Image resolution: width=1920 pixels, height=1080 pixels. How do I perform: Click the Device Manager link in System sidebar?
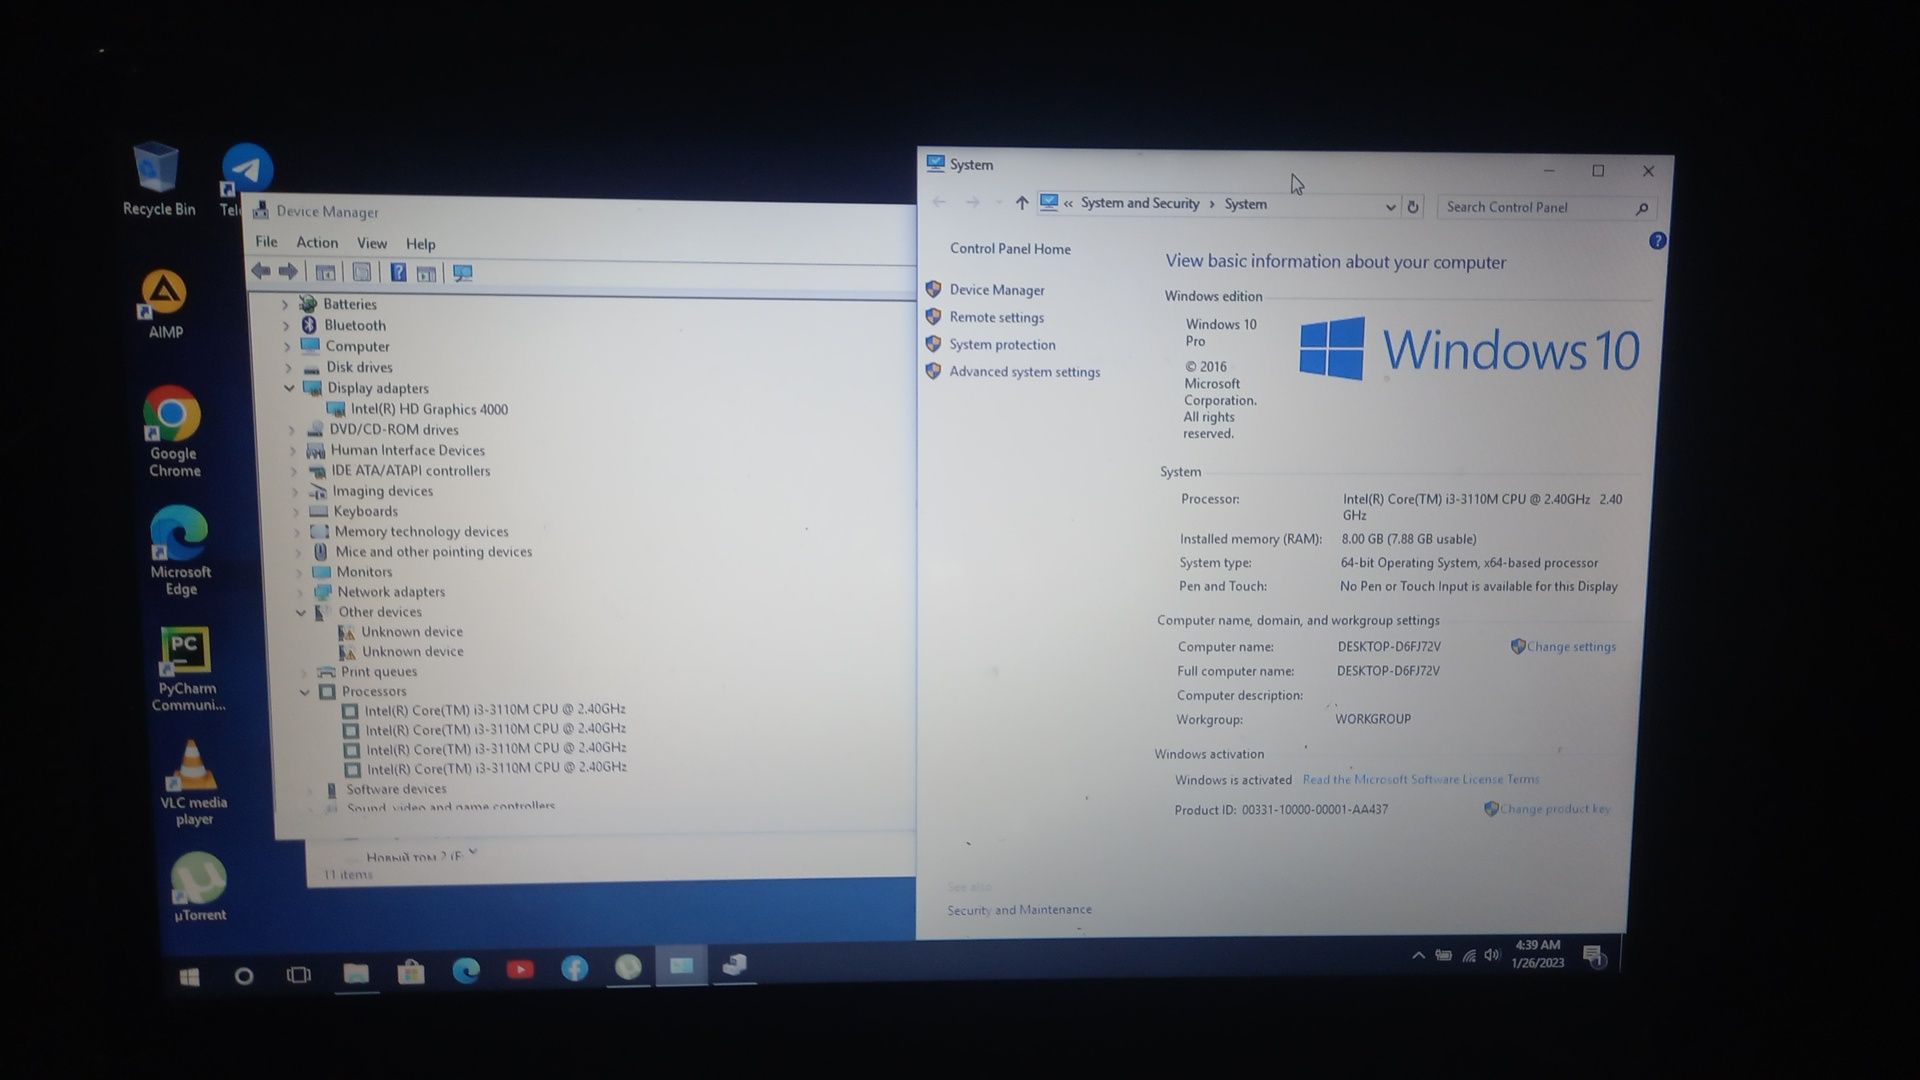tap(997, 290)
